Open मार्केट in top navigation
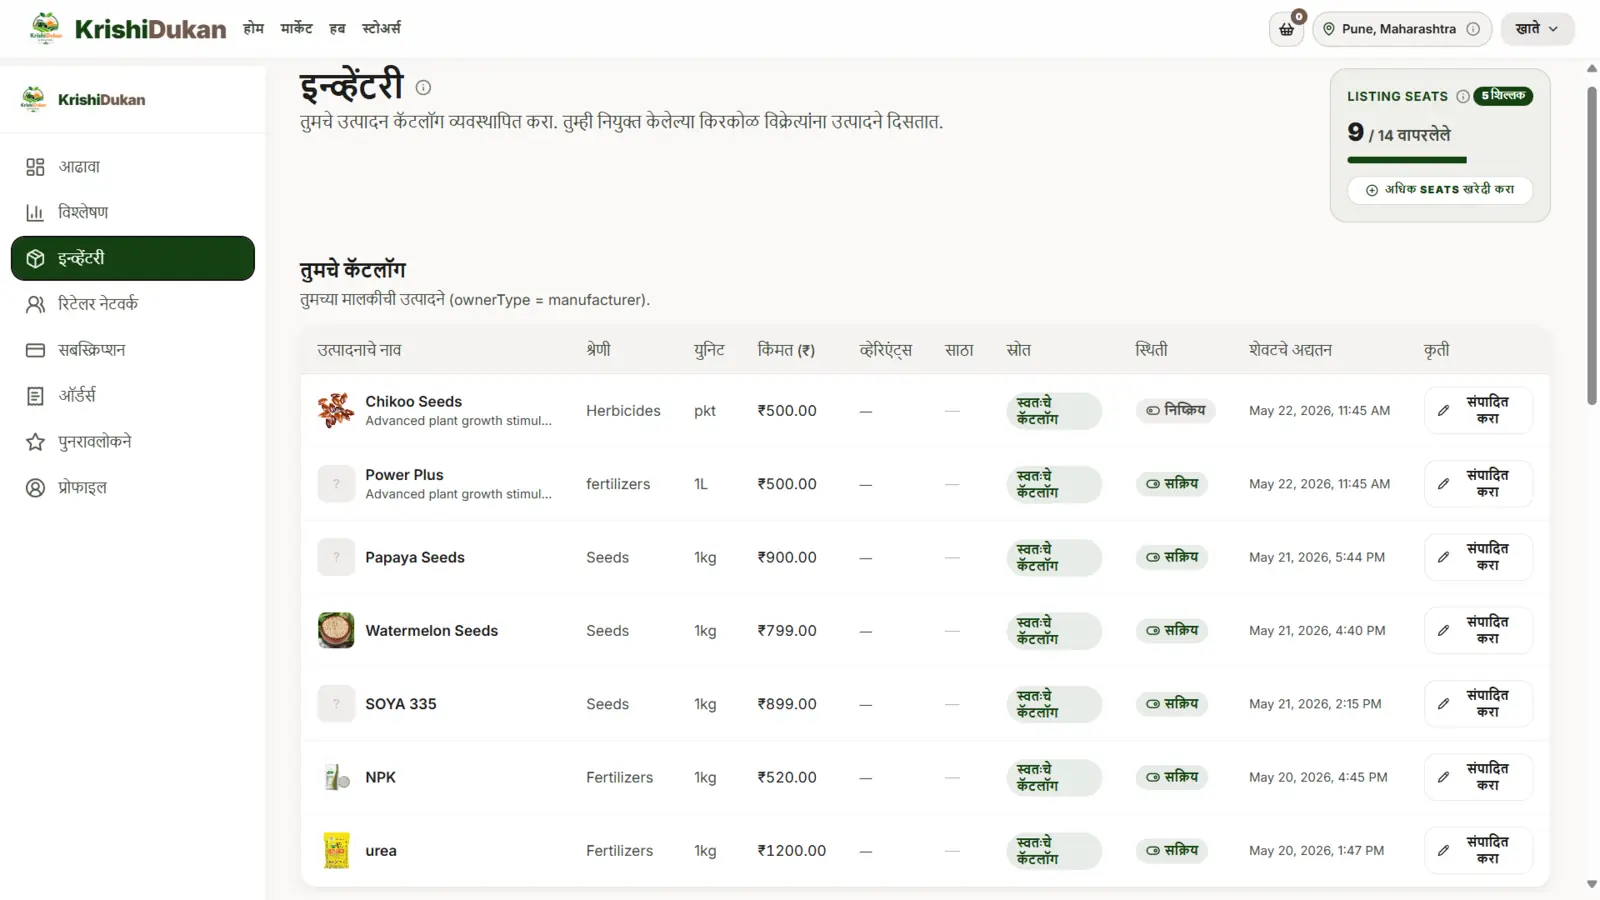Viewport: 1600px width, 900px height. (x=296, y=28)
